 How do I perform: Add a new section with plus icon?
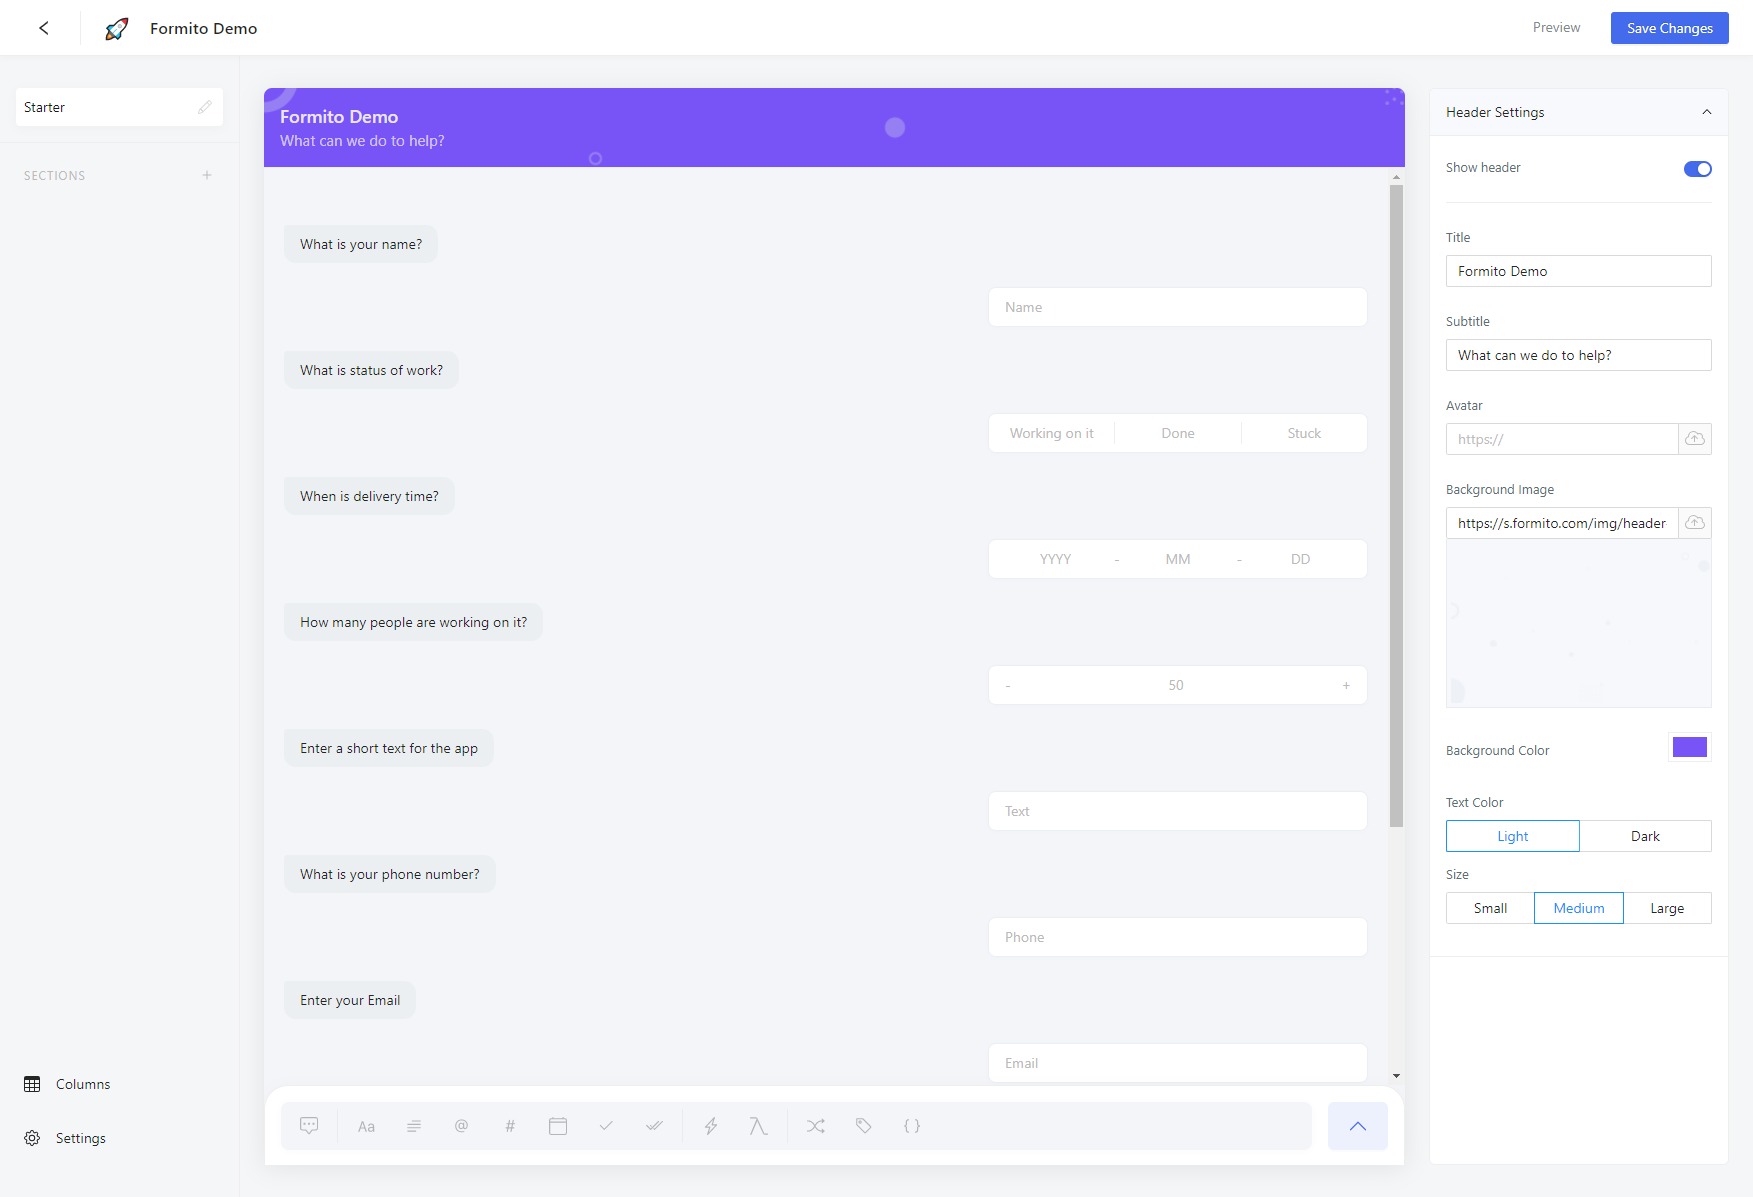207,175
